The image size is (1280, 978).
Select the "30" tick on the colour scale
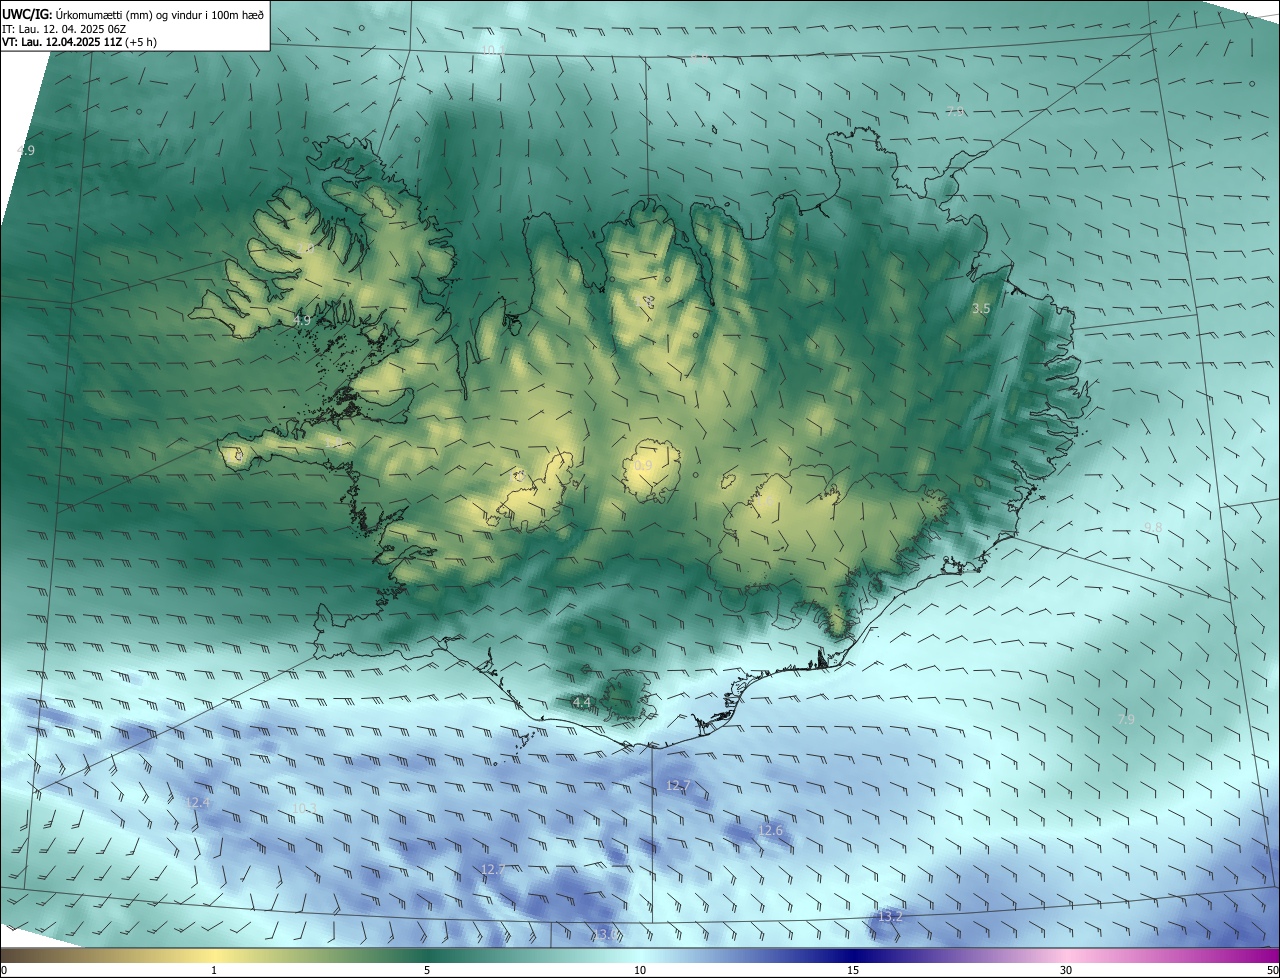point(1066,970)
